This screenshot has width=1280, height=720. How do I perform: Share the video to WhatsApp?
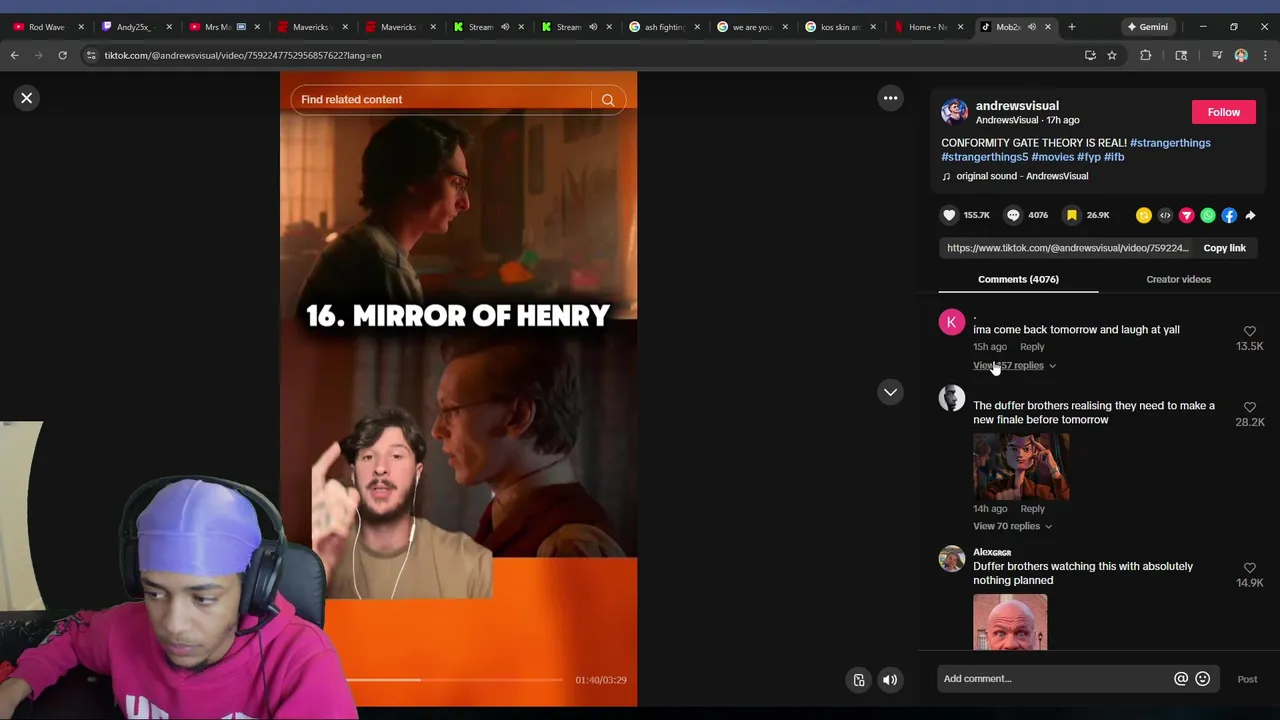click(1208, 215)
